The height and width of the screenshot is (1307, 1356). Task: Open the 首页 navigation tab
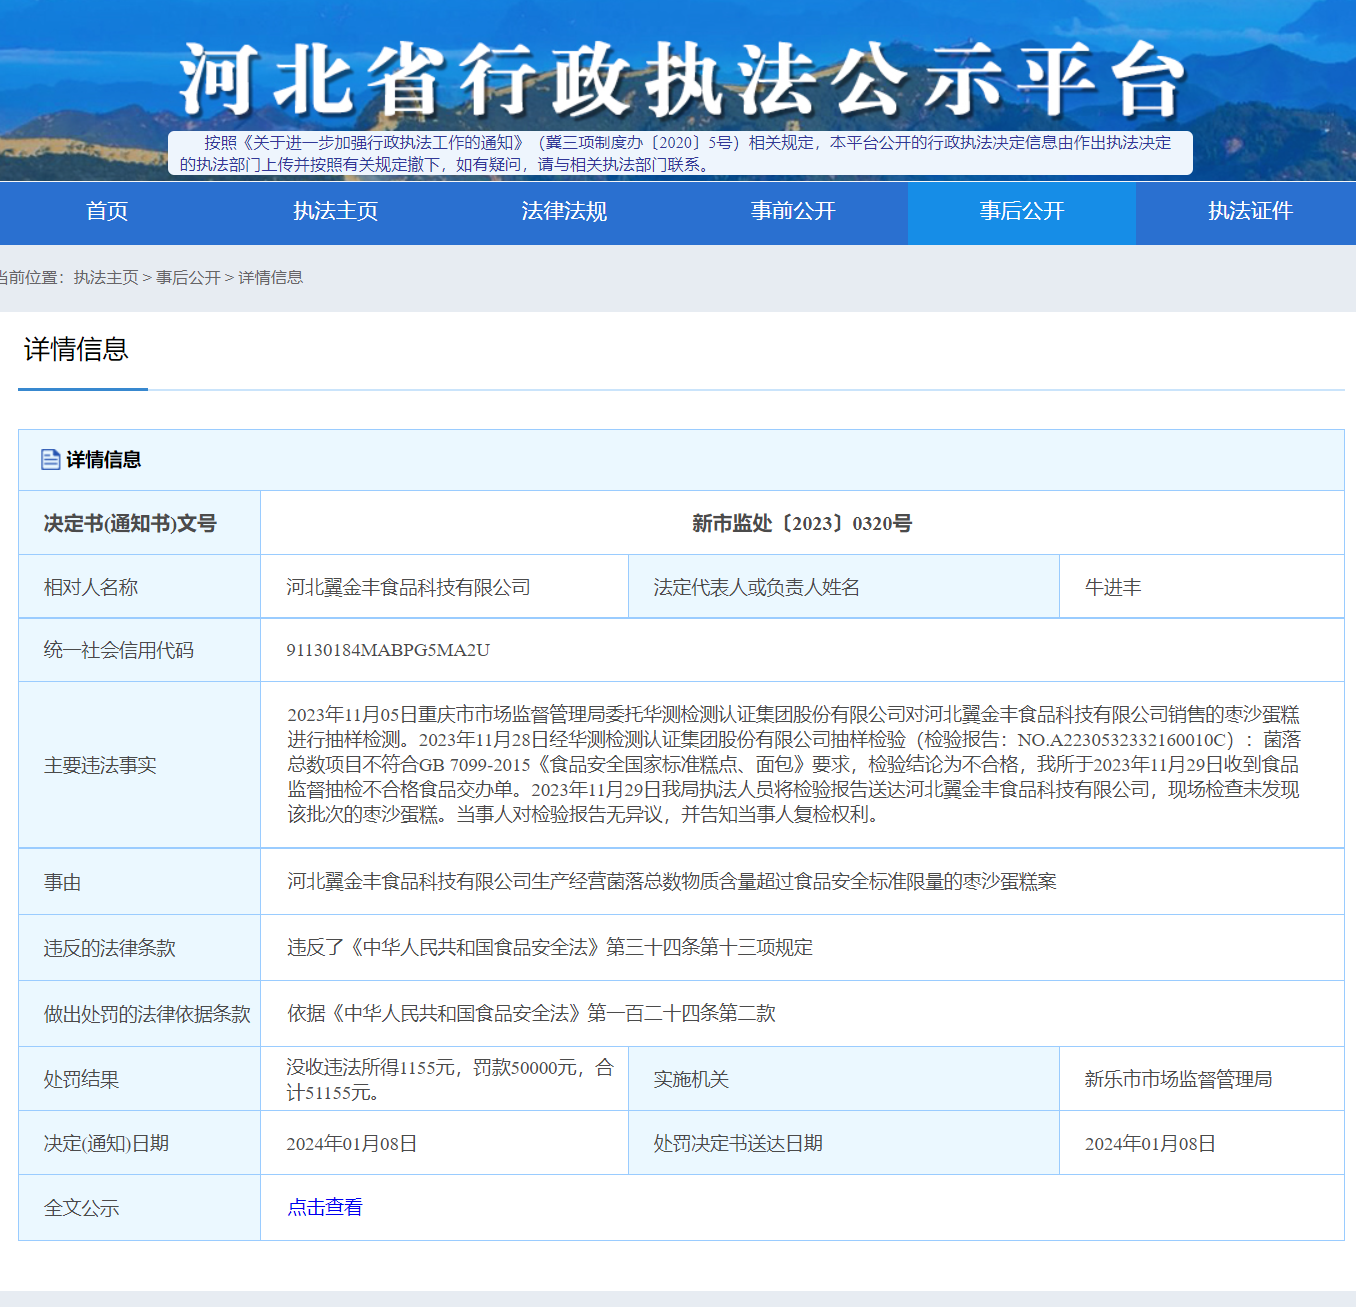107,212
